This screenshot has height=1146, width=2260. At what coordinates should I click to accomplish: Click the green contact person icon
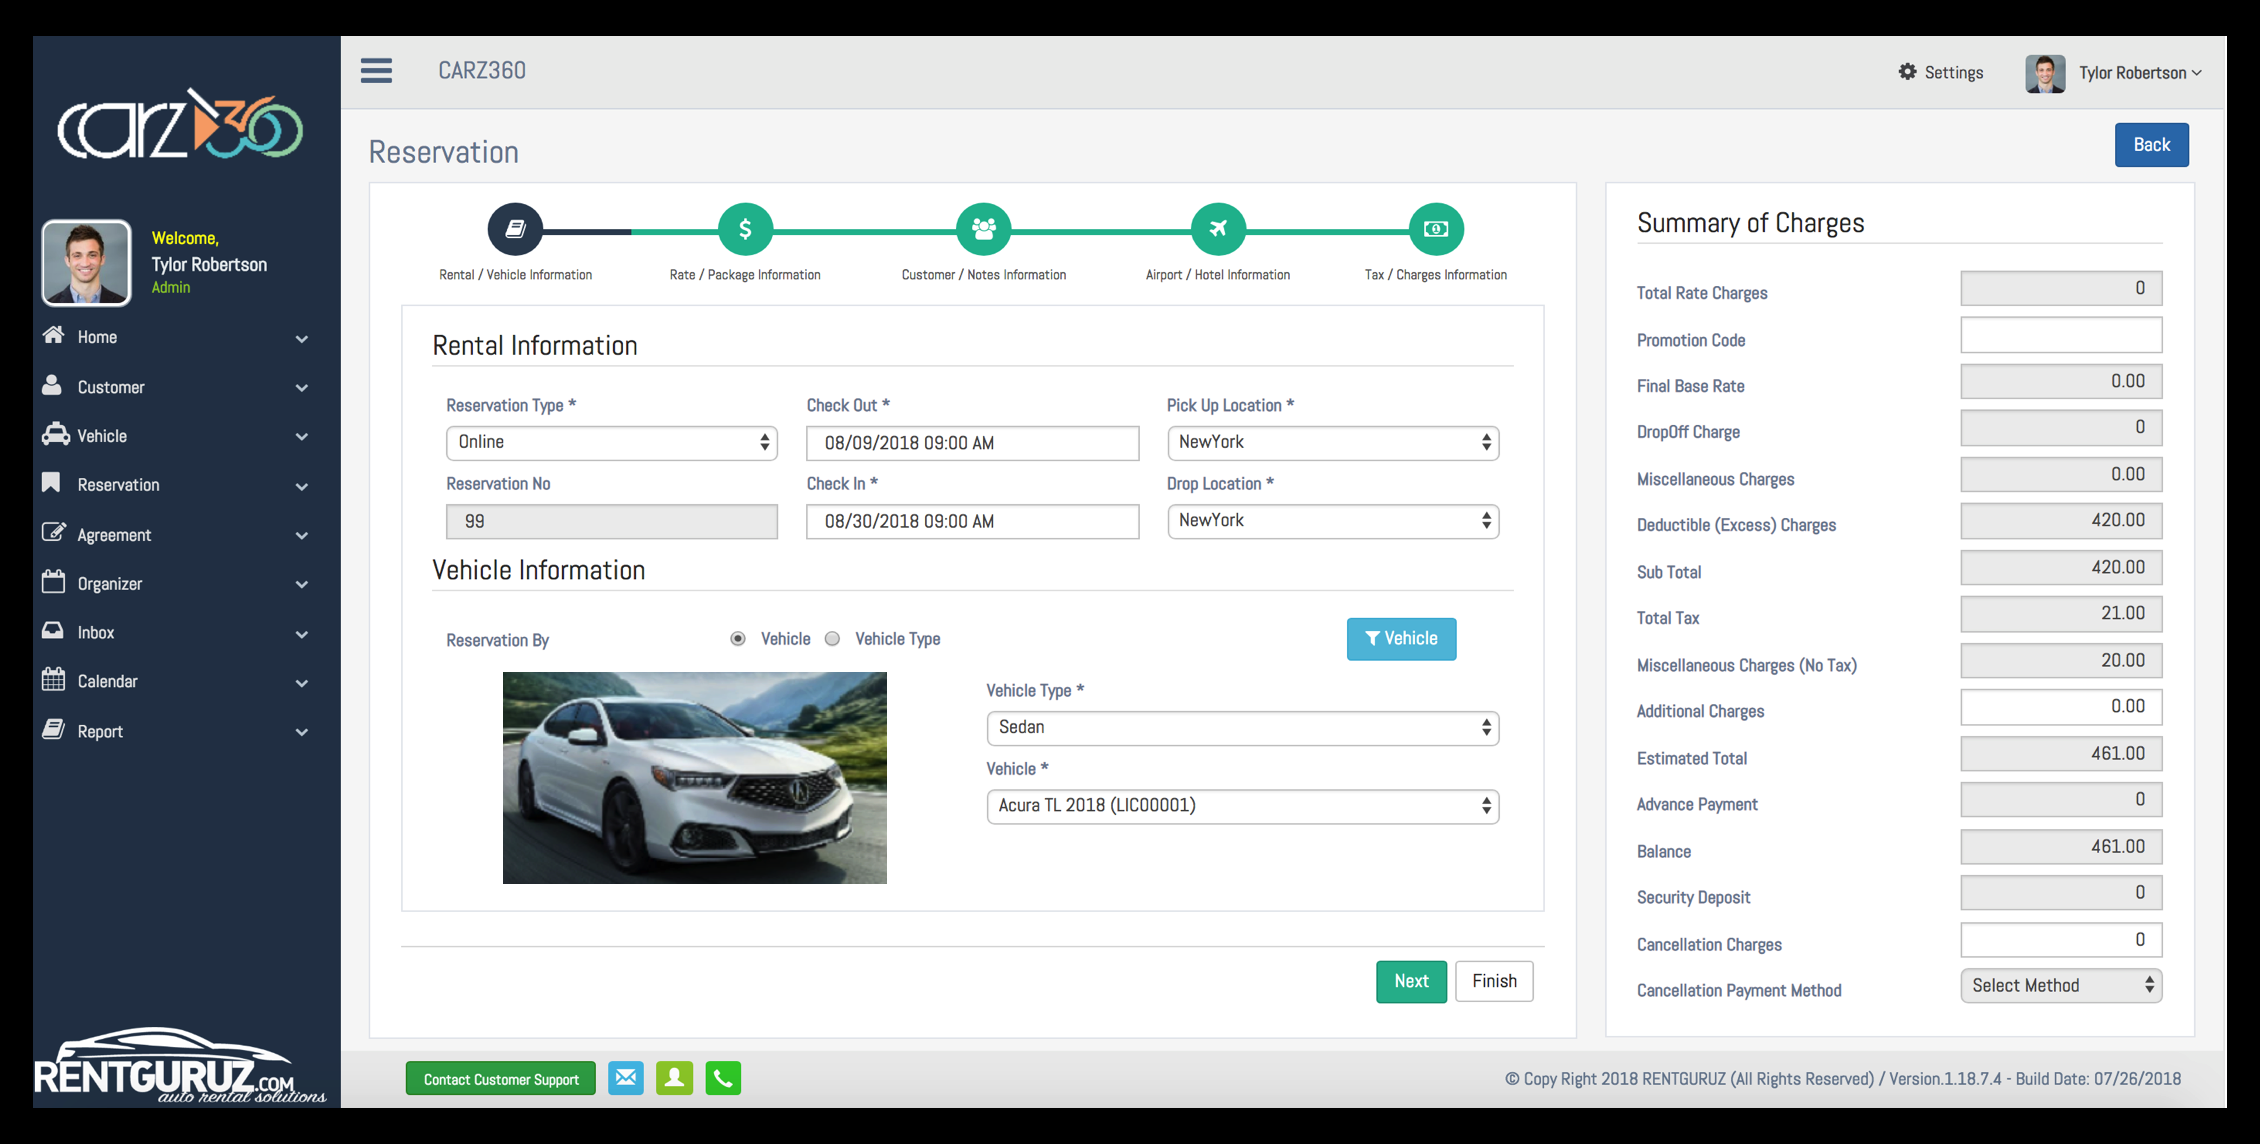click(674, 1078)
